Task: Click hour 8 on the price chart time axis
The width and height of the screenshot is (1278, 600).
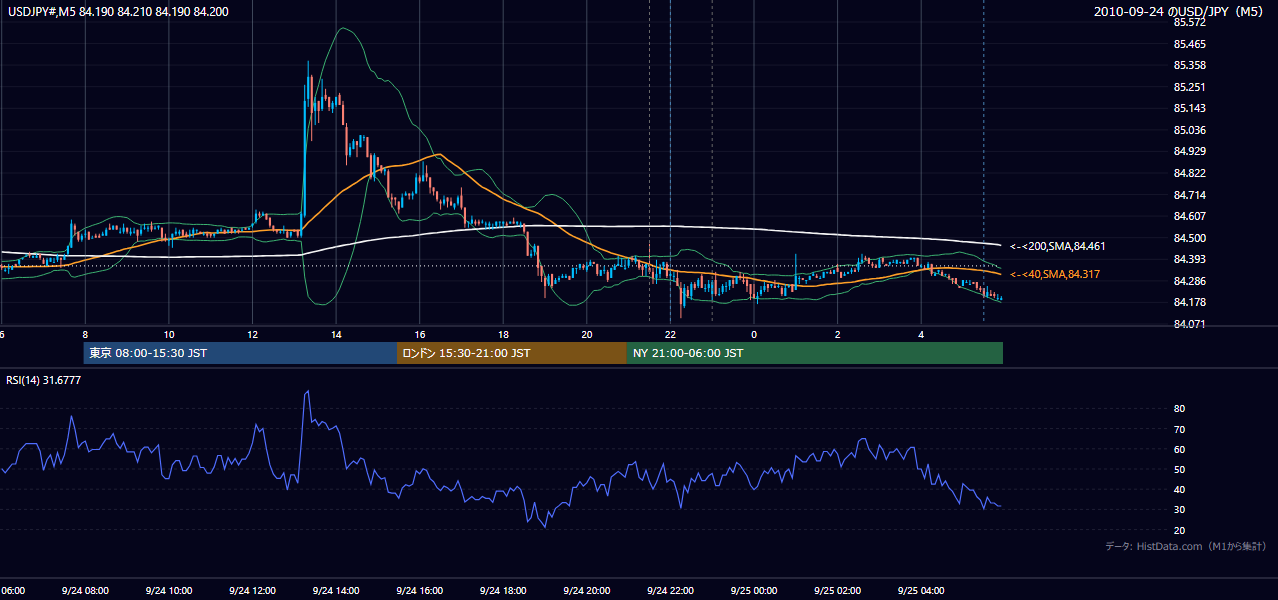Action: pyautogui.click(x=85, y=334)
